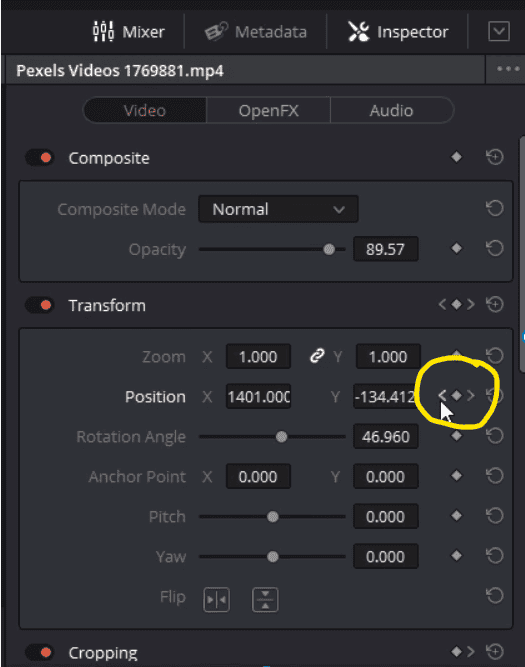Open the Metadata panel

click(x=255, y=31)
